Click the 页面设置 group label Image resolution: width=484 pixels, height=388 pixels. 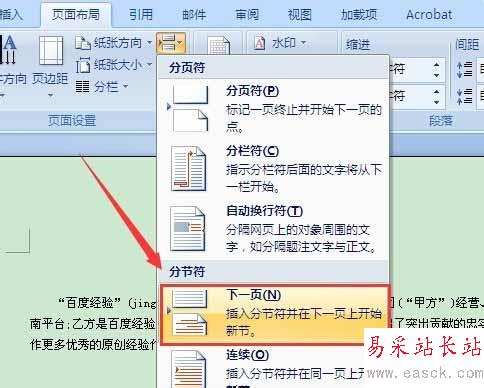[72, 120]
